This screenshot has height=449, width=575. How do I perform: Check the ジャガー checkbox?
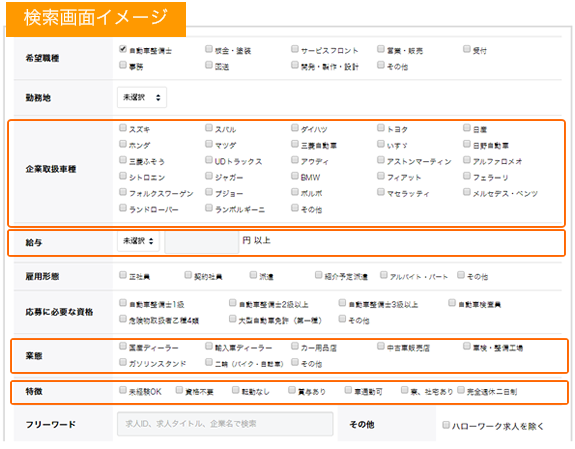[209, 176]
